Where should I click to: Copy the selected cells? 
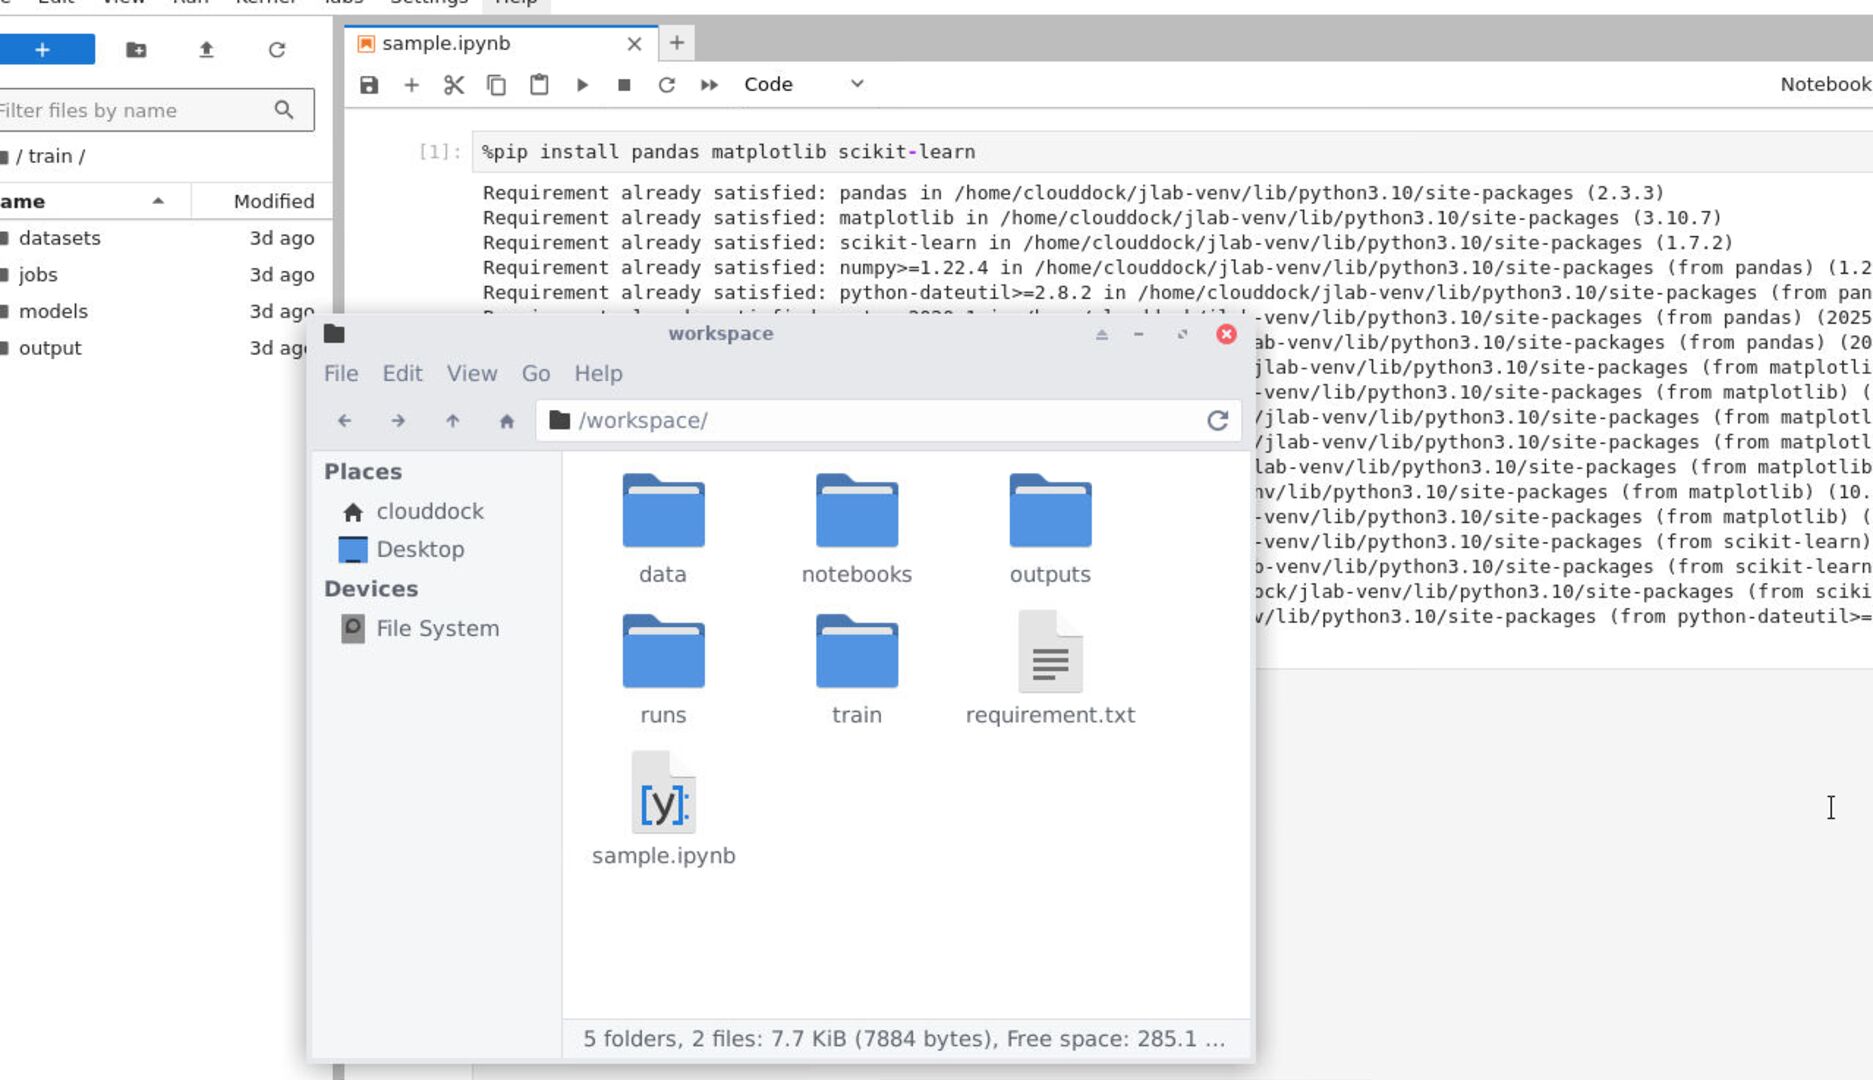(496, 84)
